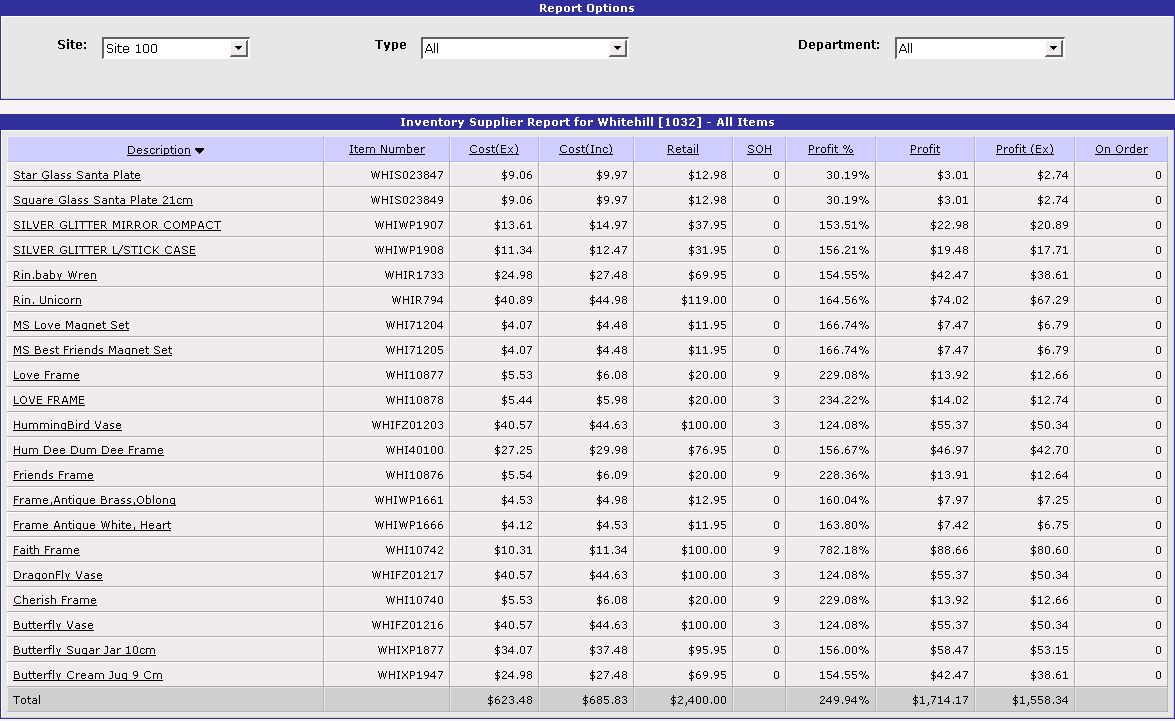Sort table by Cost(Ex) header

pyautogui.click(x=494, y=149)
